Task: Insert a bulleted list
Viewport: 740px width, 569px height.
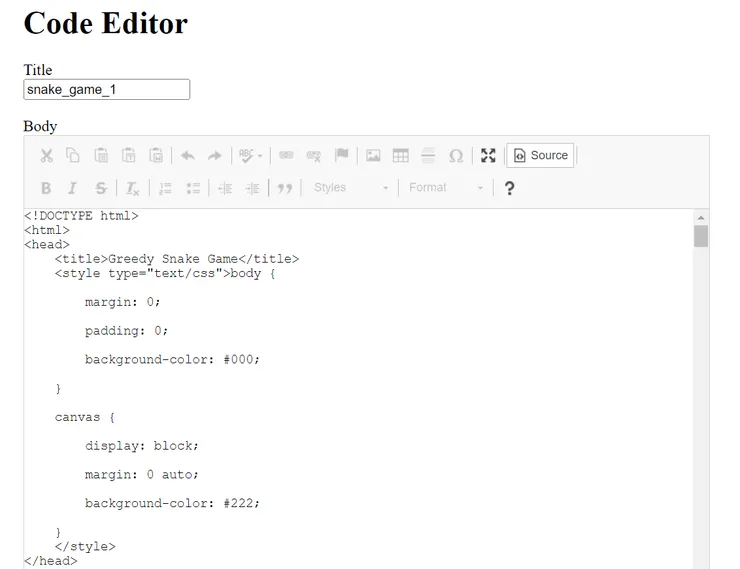Action: [x=193, y=188]
